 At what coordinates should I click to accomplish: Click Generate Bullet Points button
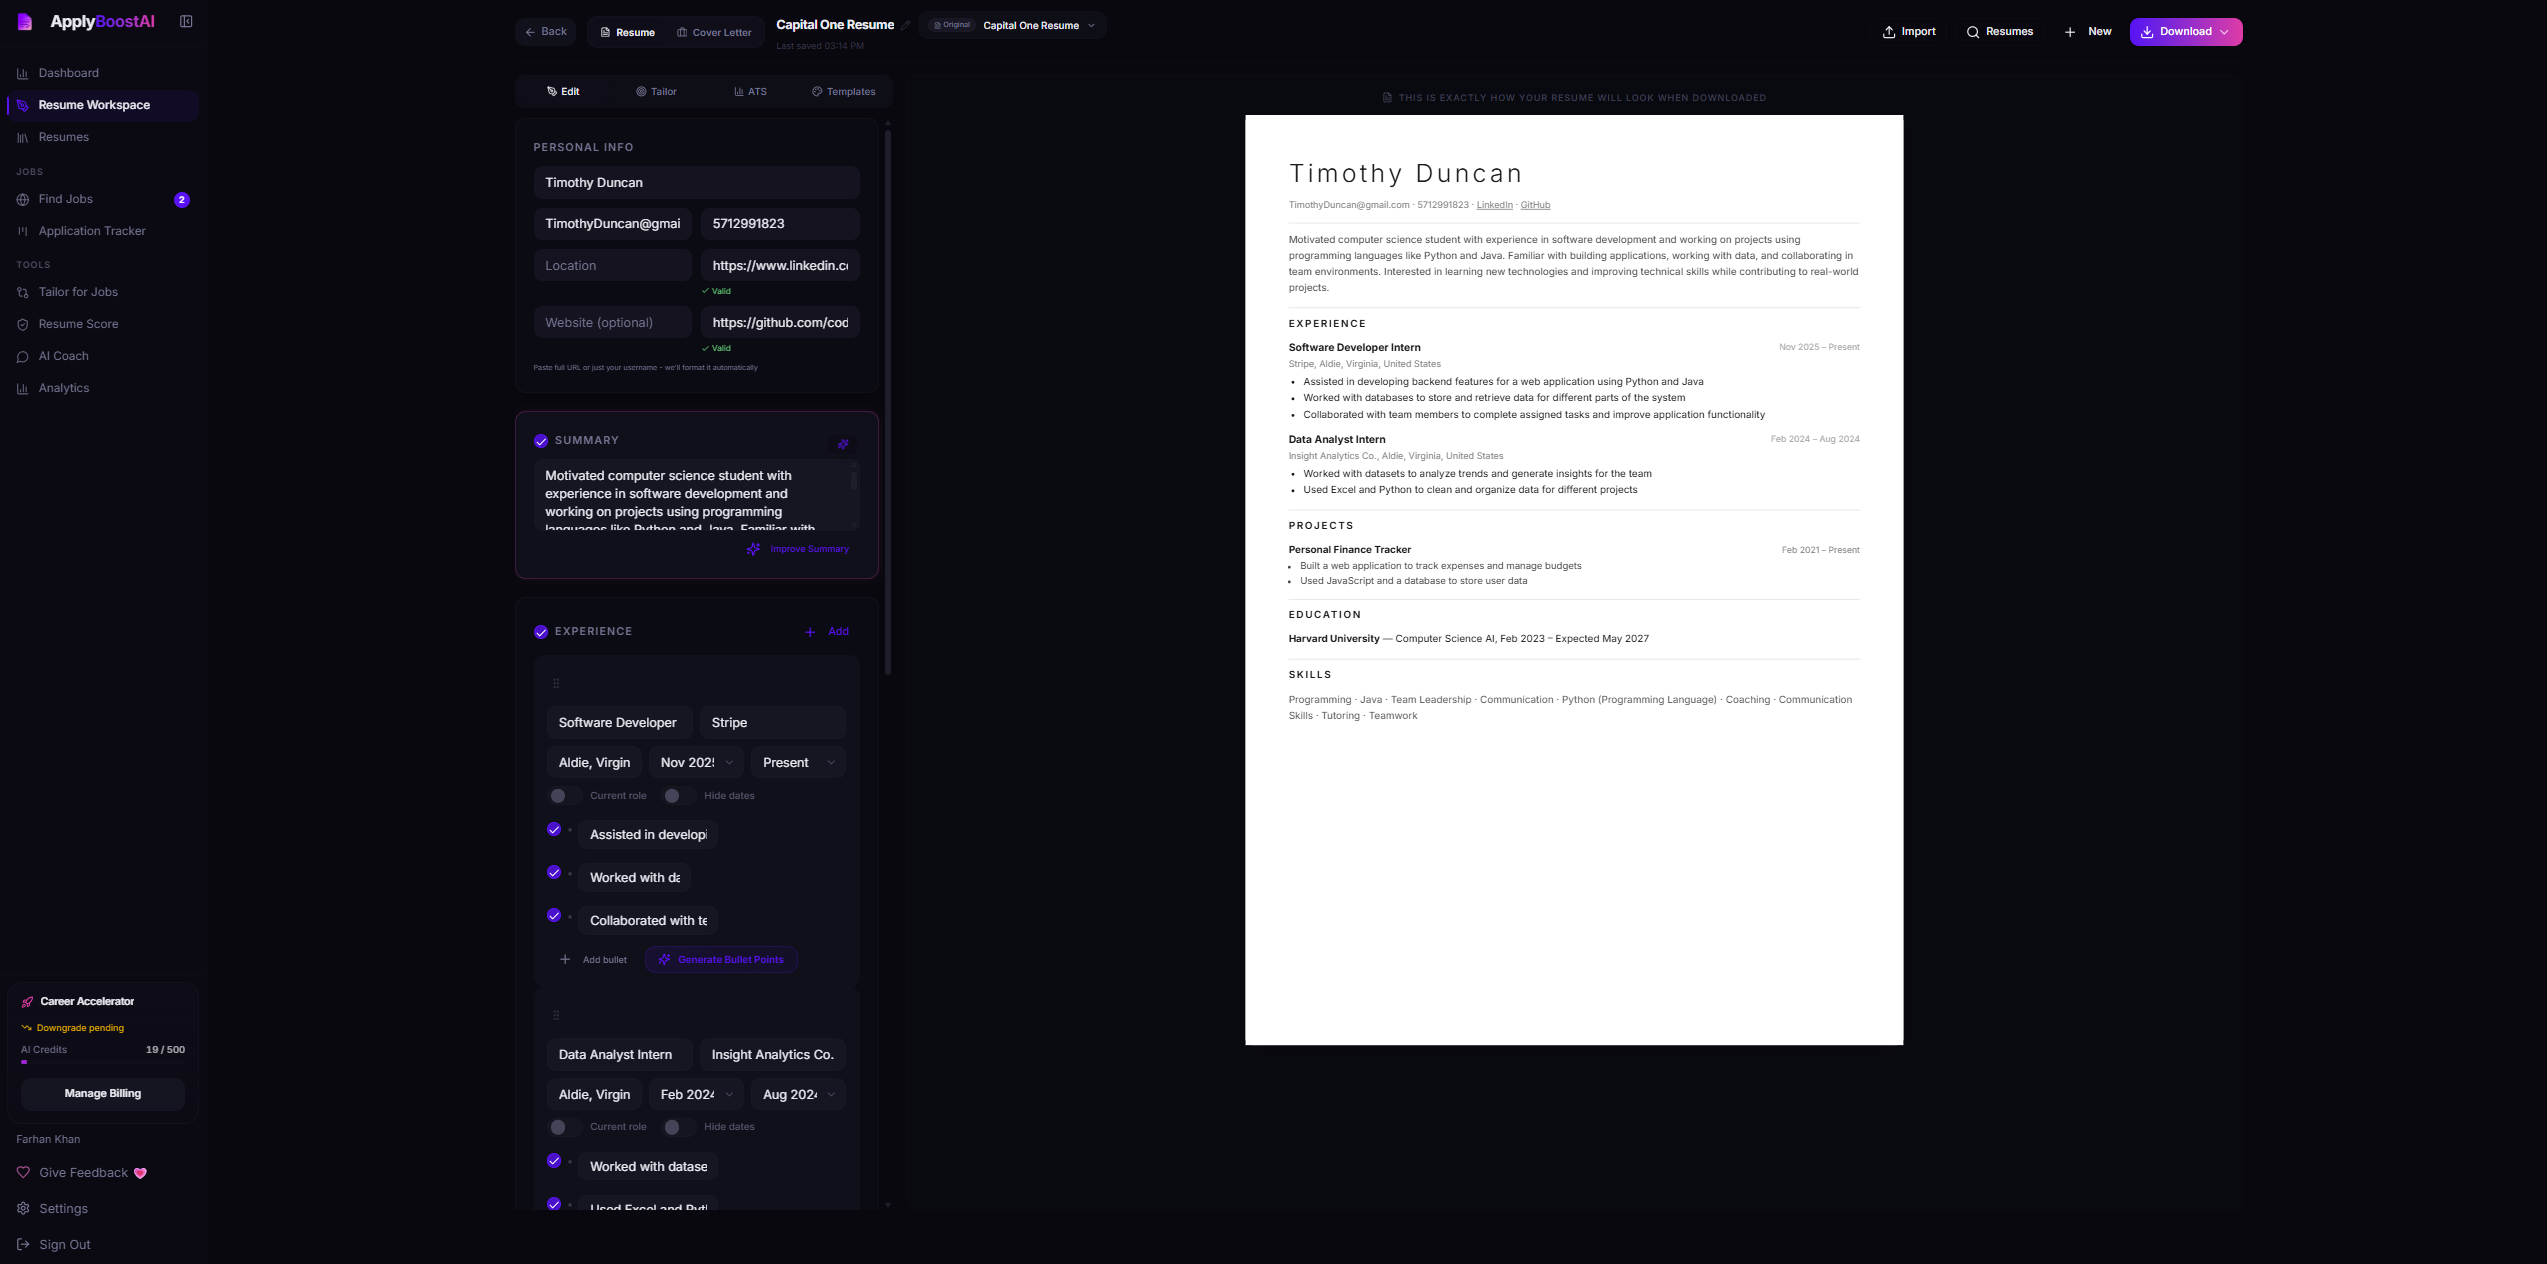point(721,960)
